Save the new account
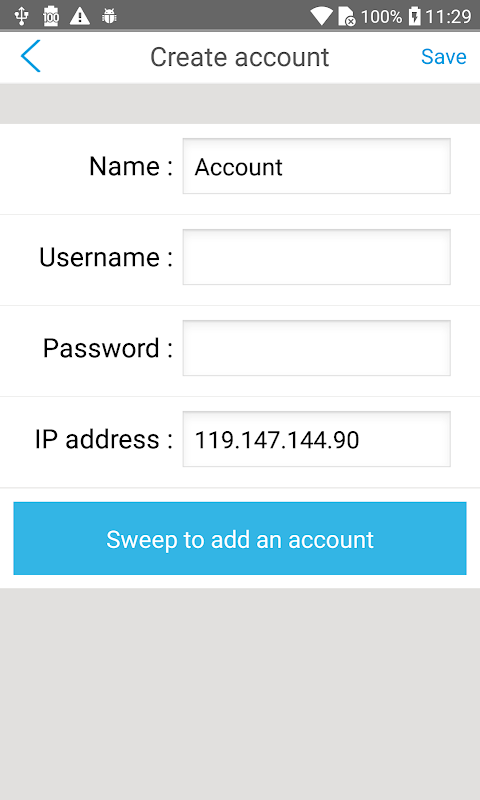The height and width of the screenshot is (800, 480). coord(443,57)
